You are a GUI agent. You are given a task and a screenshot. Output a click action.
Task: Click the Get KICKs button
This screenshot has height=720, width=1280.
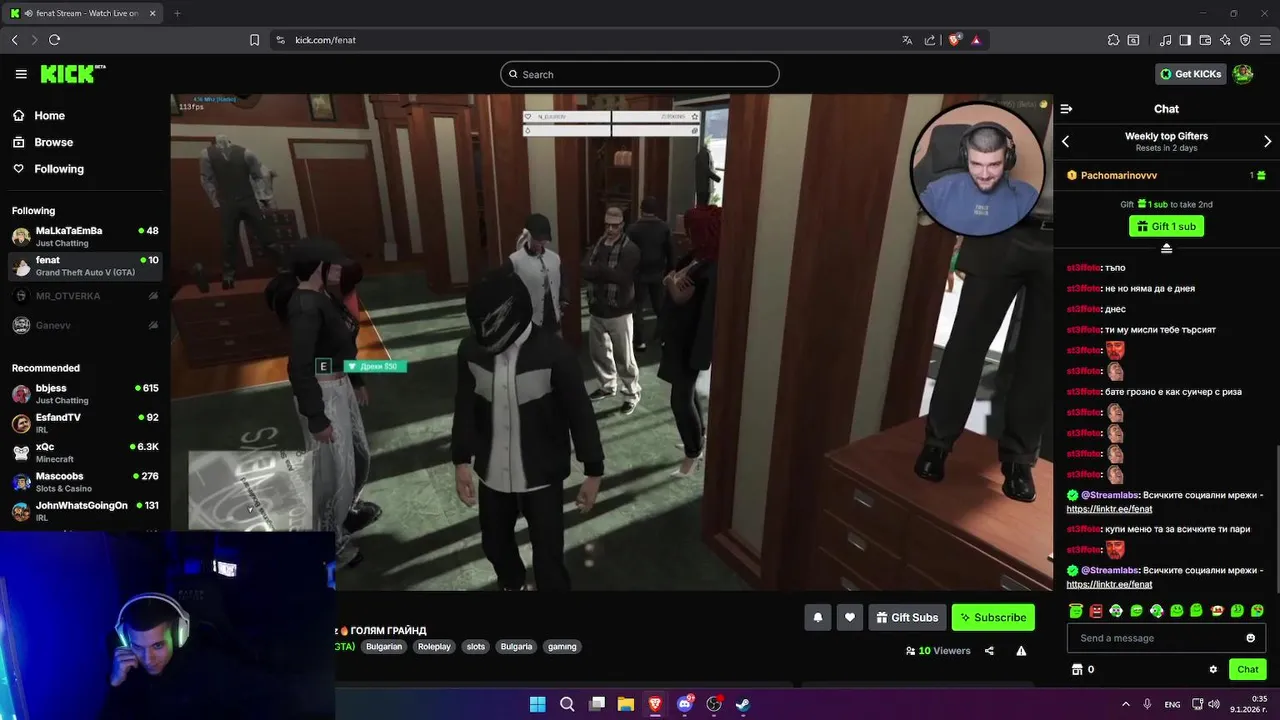point(1190,74)
